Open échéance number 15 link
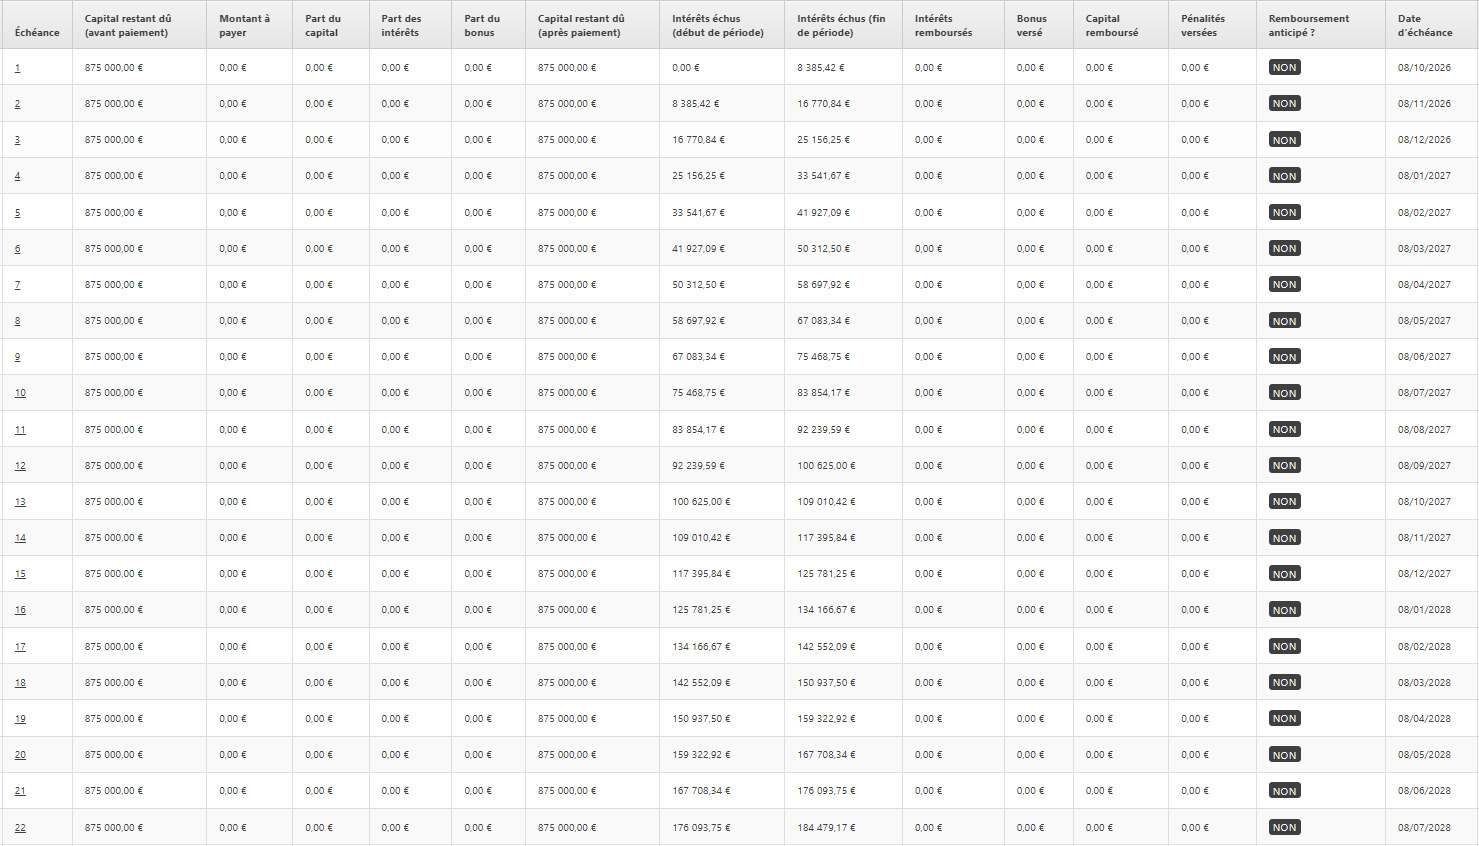 click(20, 574)
